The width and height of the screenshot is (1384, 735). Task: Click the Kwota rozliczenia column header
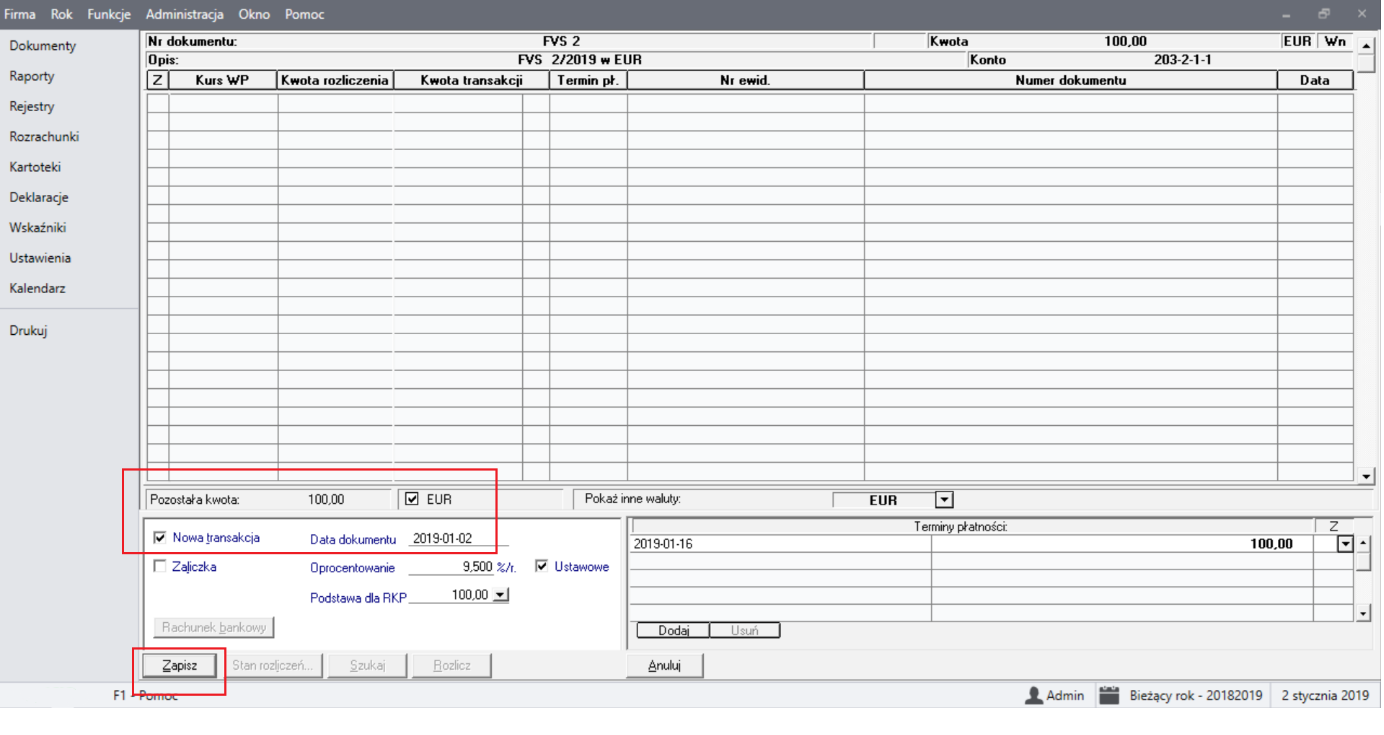click(335, 80)
